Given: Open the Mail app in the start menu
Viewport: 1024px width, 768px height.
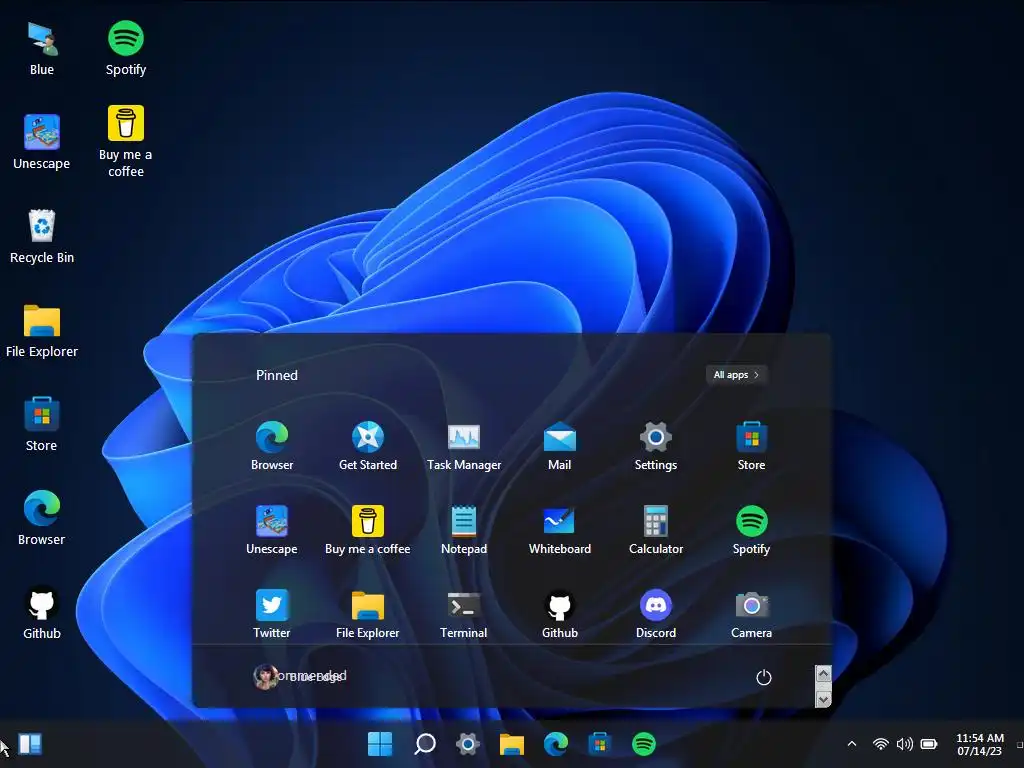Looking at the screenshot, I should coord(560,447).
